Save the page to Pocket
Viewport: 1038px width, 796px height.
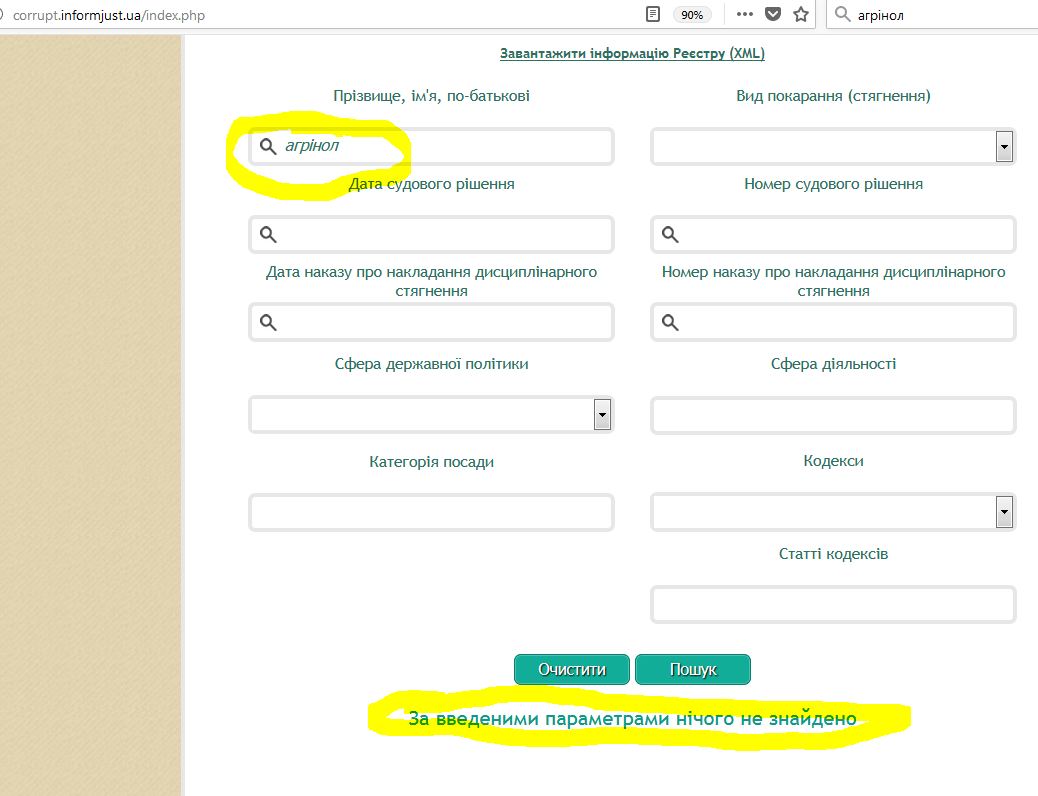tap(773, 15)
